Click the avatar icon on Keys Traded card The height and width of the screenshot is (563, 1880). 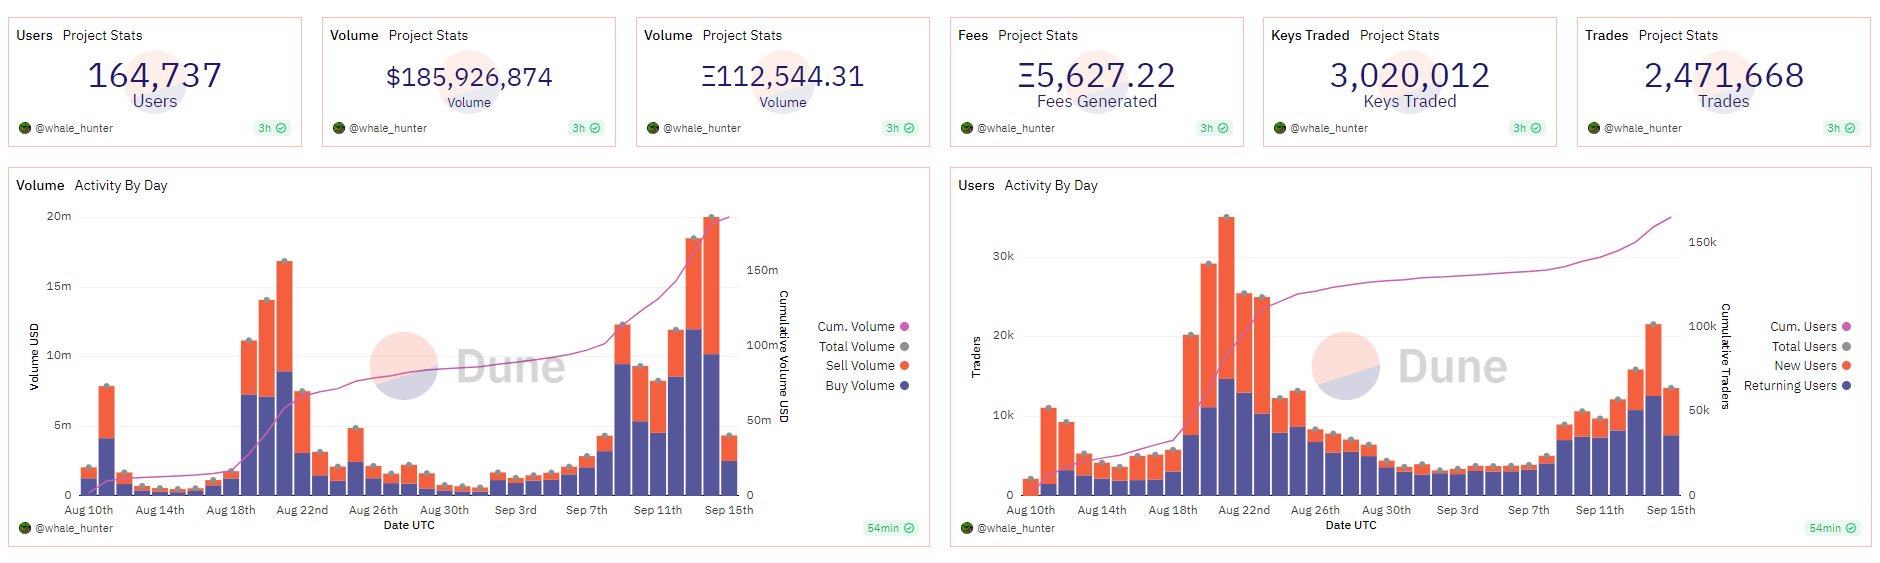point(1280,128)
